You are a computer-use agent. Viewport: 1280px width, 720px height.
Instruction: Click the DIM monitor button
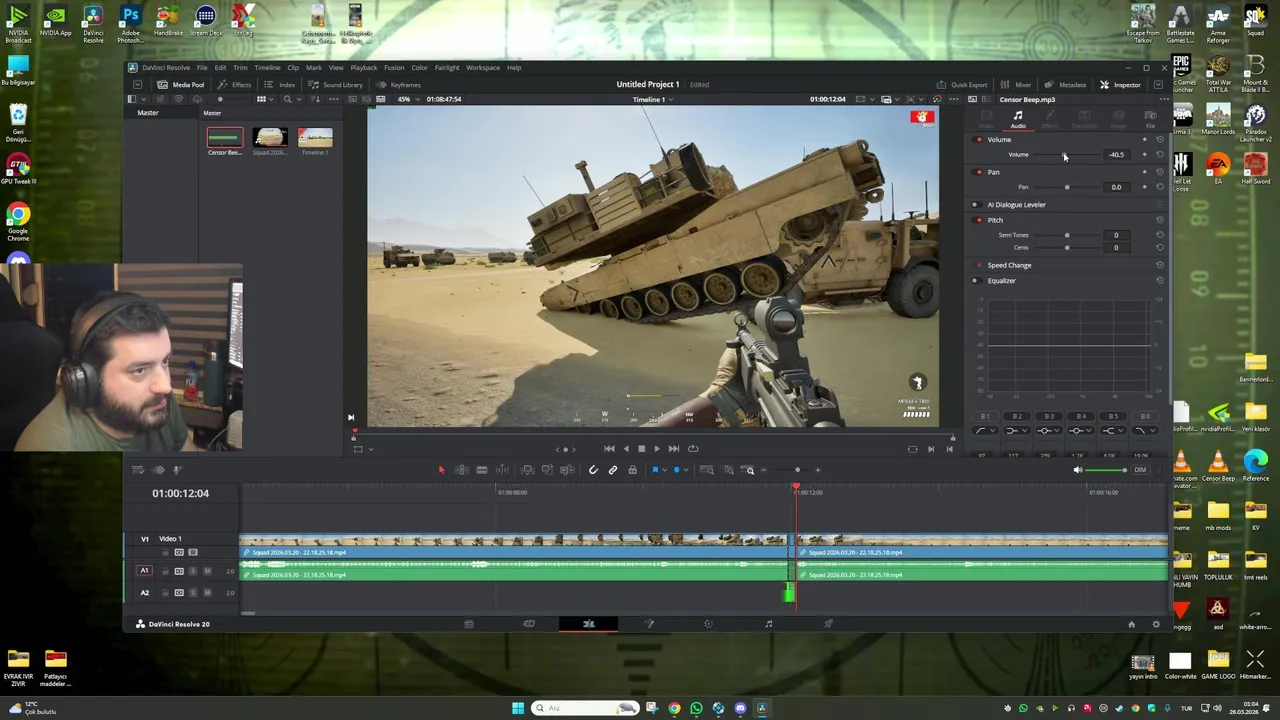pyautogui.click(x=1140, y=470)
